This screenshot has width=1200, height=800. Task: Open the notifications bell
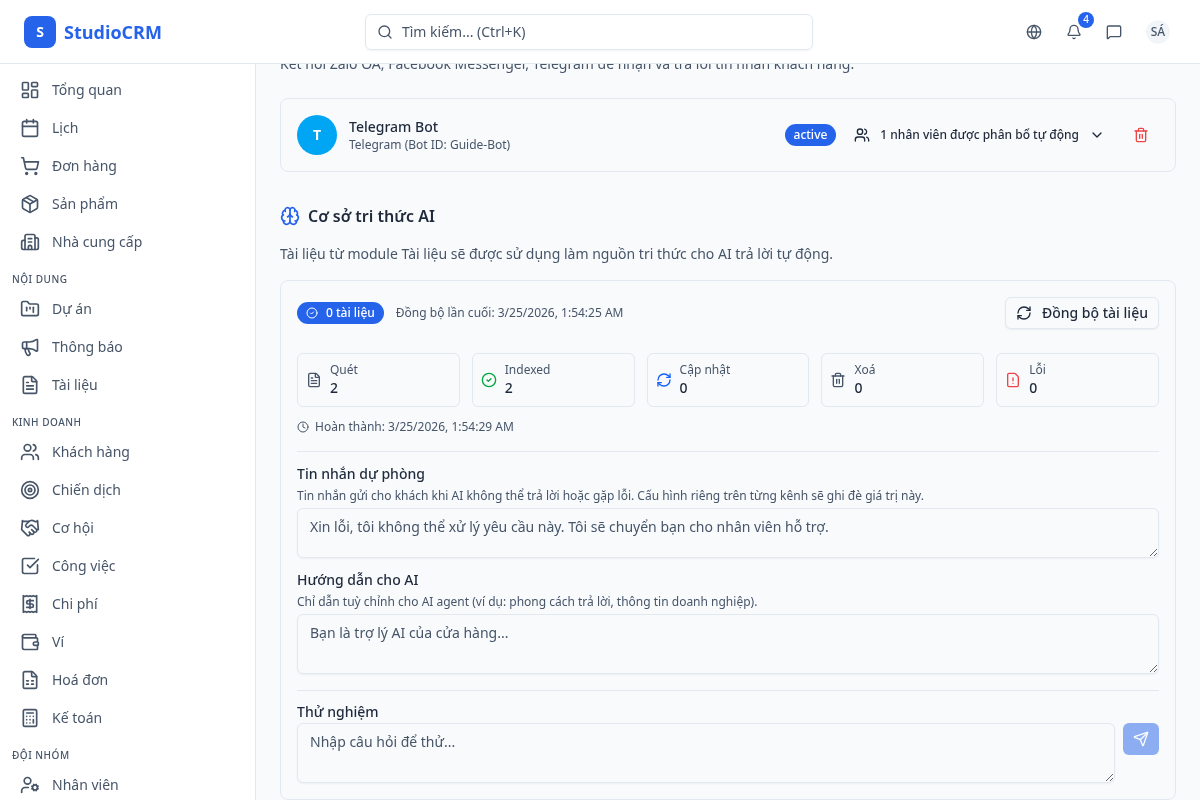click(1074, 32)
